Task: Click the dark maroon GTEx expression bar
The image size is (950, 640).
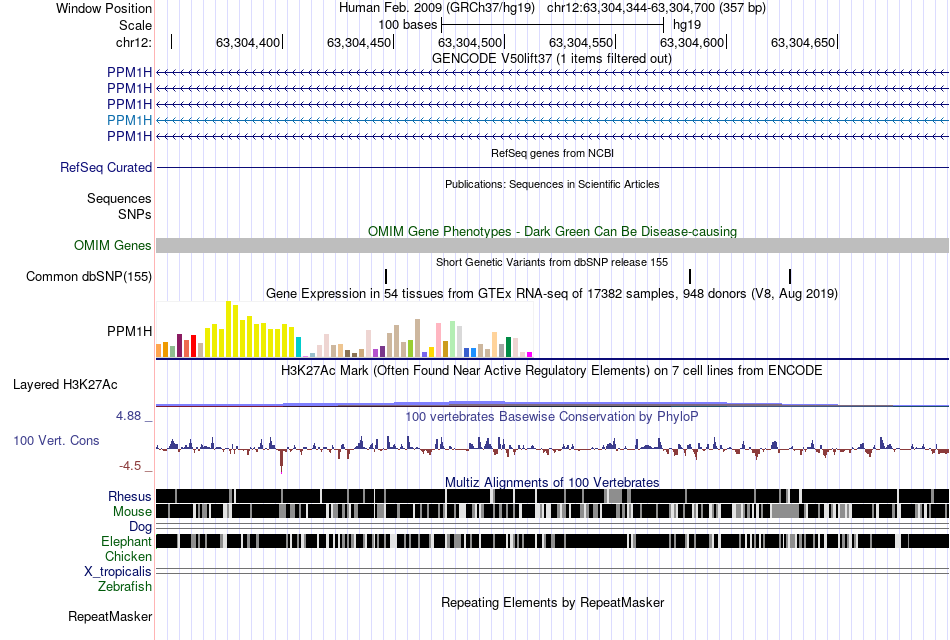Action: point(179,345)
